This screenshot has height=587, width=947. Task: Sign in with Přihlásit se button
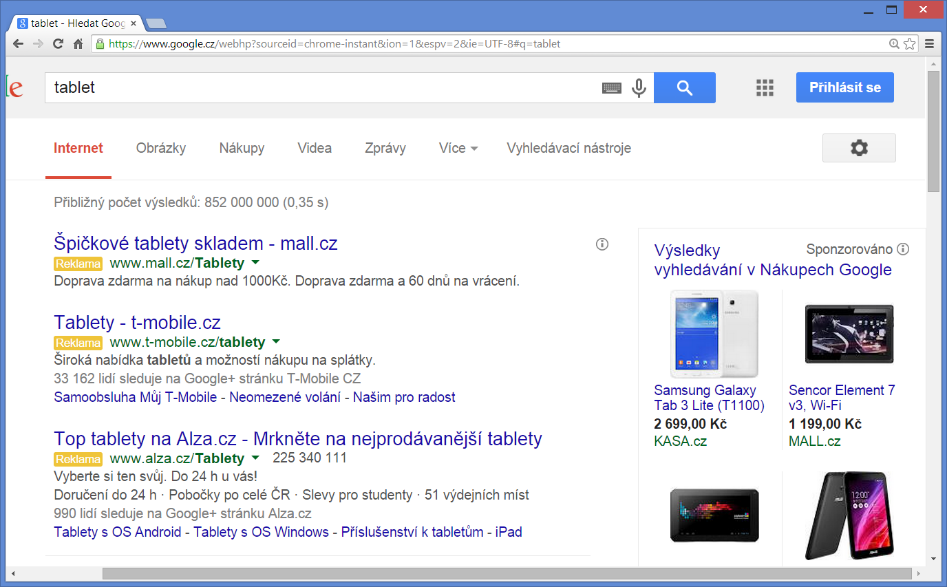(844, 88)
